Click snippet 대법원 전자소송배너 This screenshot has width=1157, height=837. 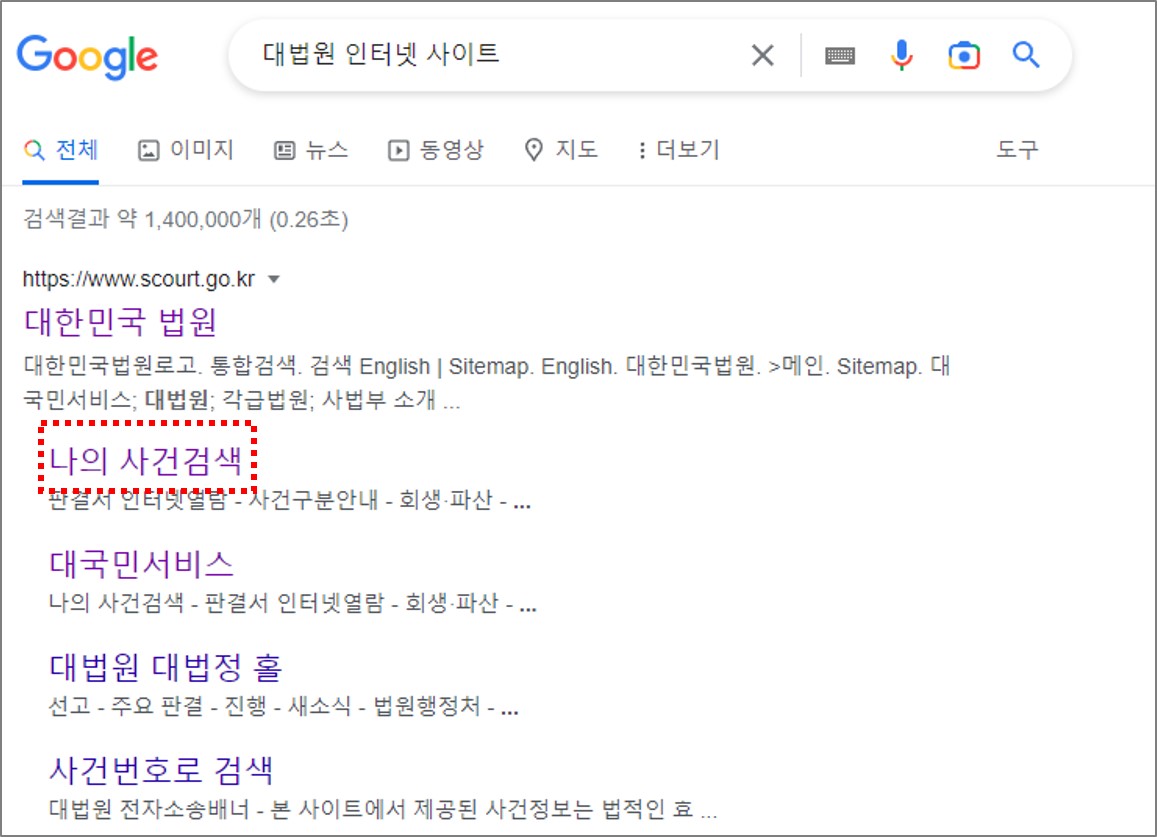point(382,810)
